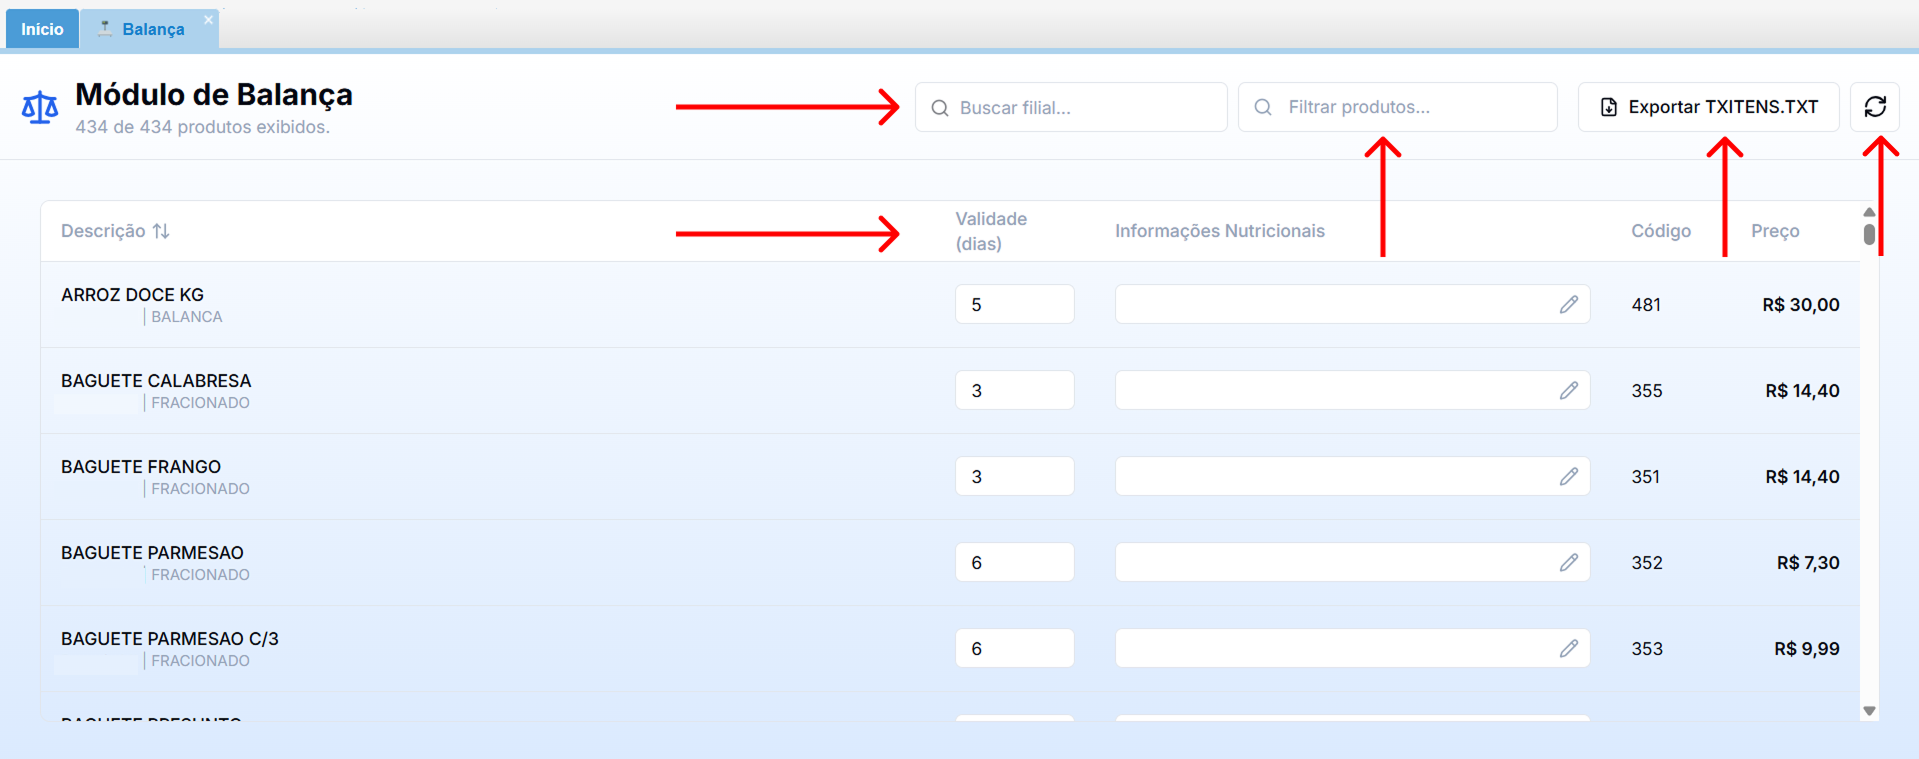The height and width of the screenshot is (759, 1919).
Task: Click validity days field for ARROZ DOCE KG
Action: point(1014,305)
